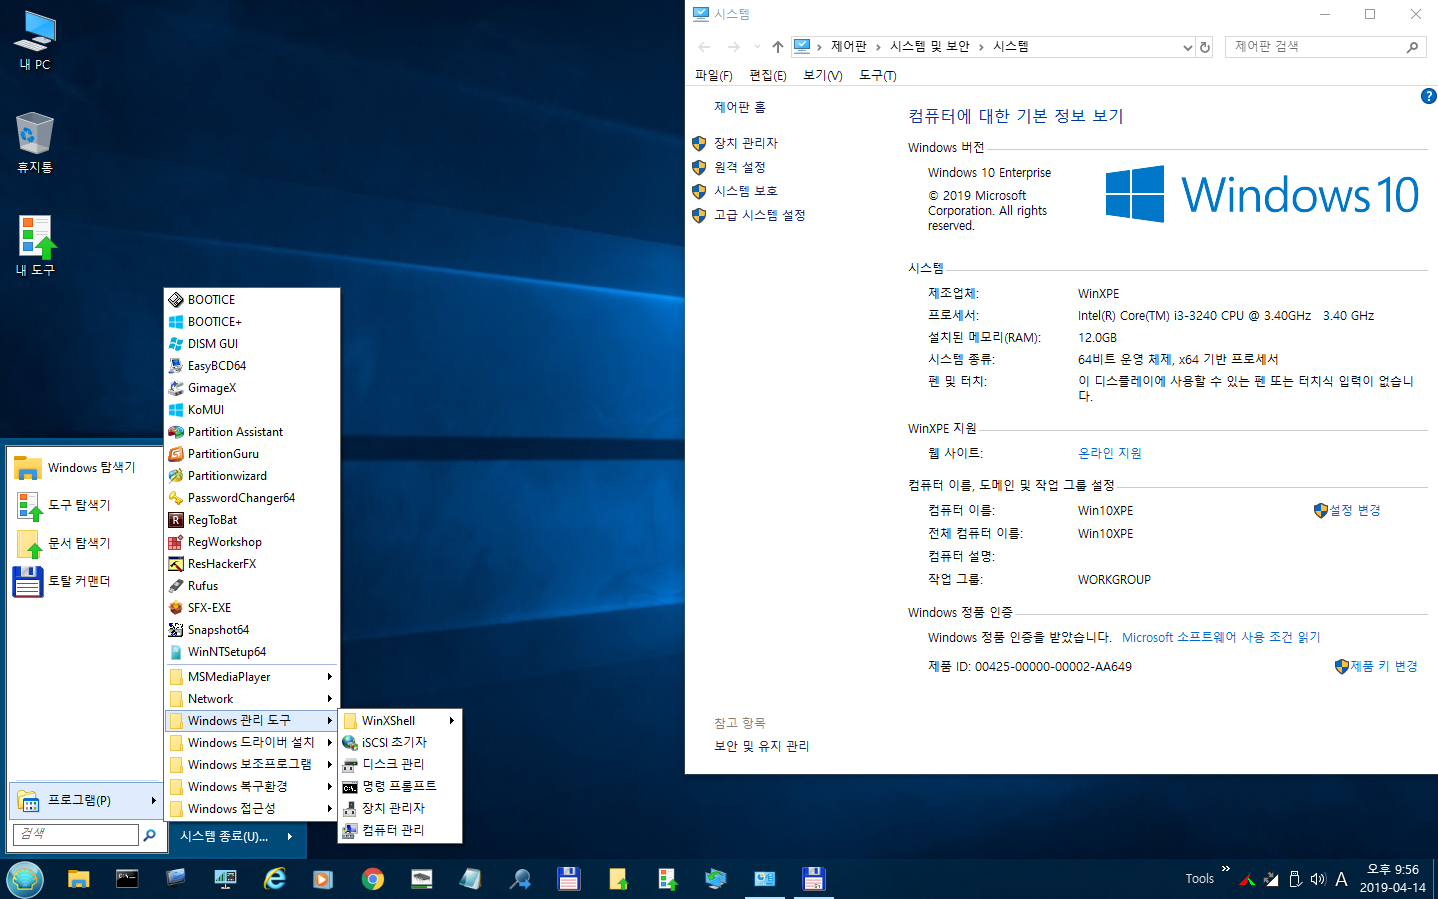Open Windows 탐색기 from start menu
1438x899 pixels.
85,467
